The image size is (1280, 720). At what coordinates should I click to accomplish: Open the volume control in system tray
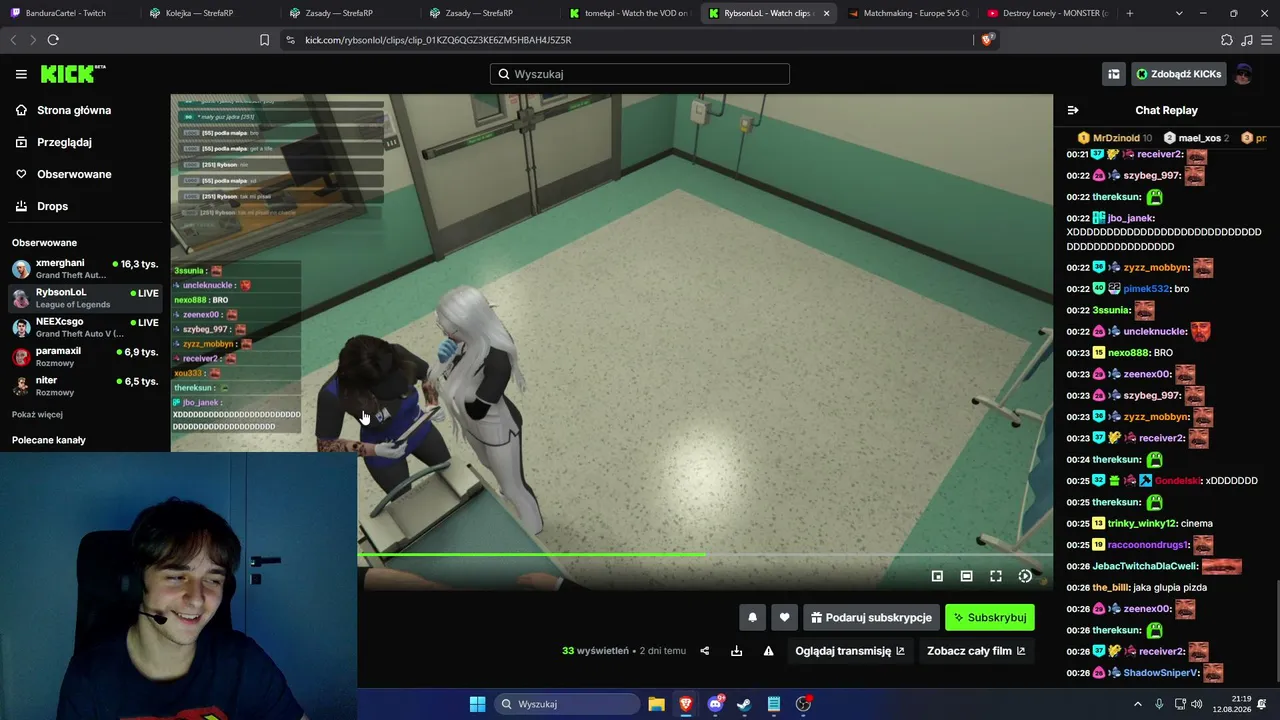[x=1197, y=704]
